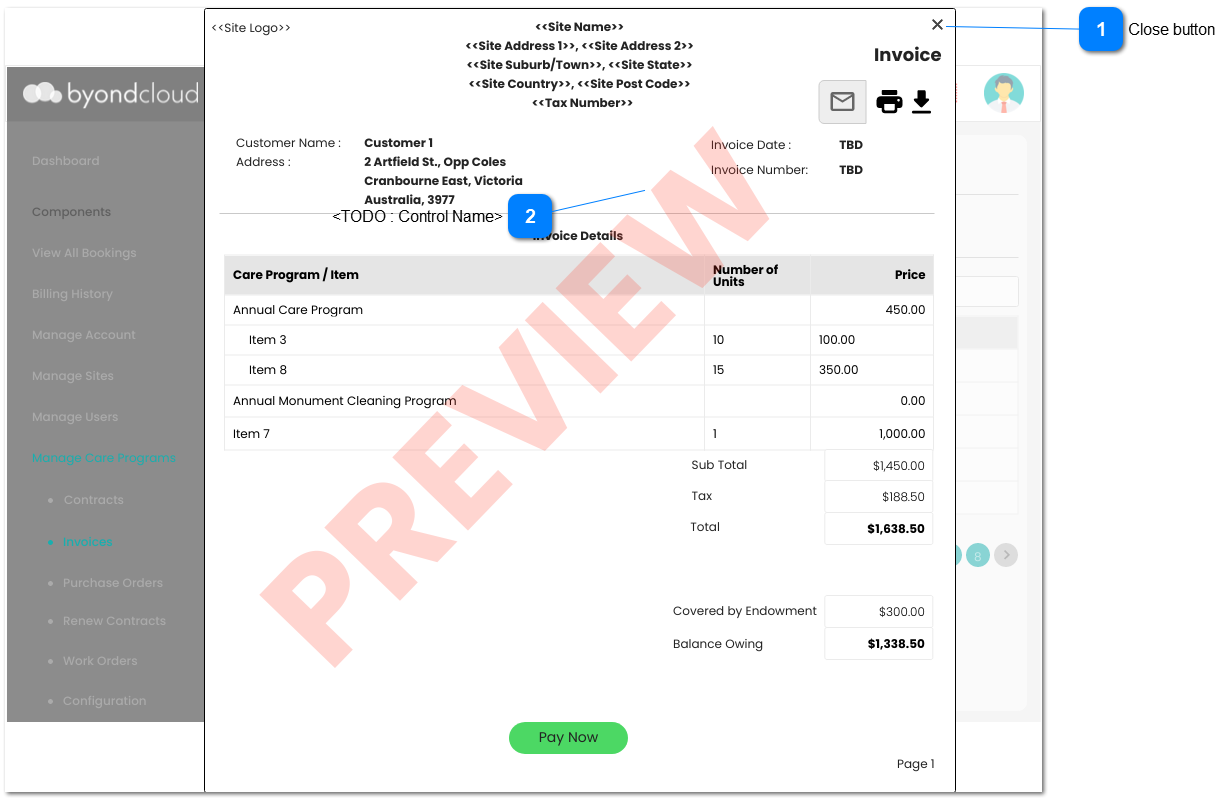Select page 8 in pagination
Image resolution: width=1231 pixels, height=801 pixels.
click(978, 555)
